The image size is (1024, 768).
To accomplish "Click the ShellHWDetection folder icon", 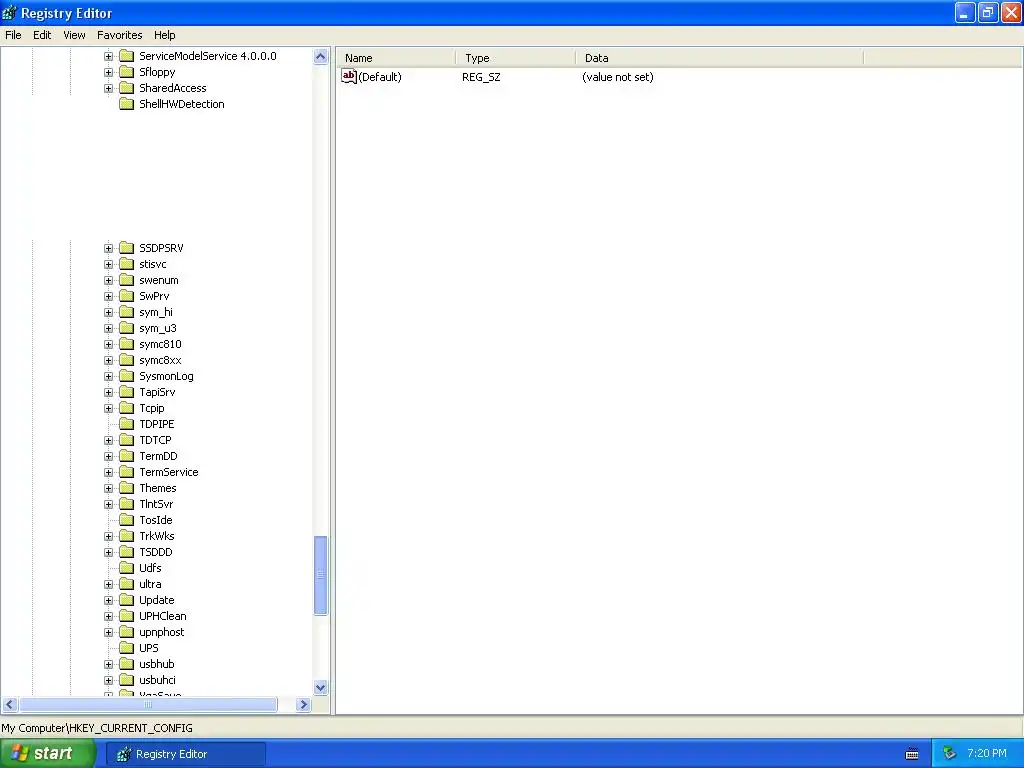I will pos(127,104).
